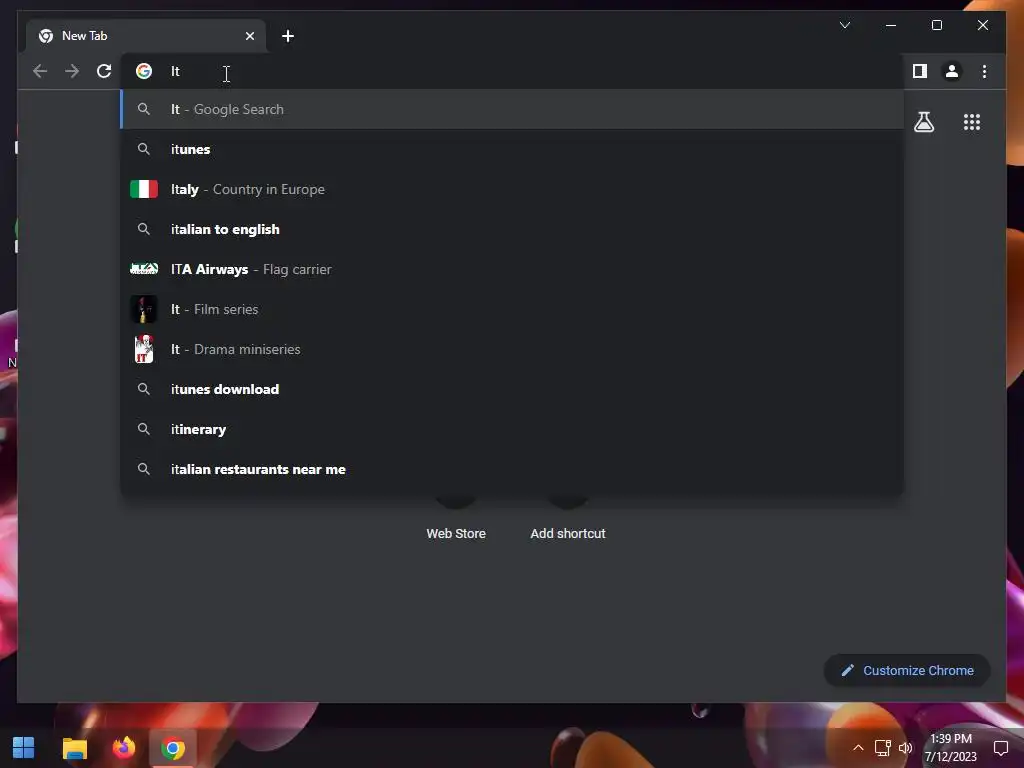The width and height of the screenshot is (1024, 768).
Task: Click the Customize Chrome button
Action: click(x=907, y=671)
